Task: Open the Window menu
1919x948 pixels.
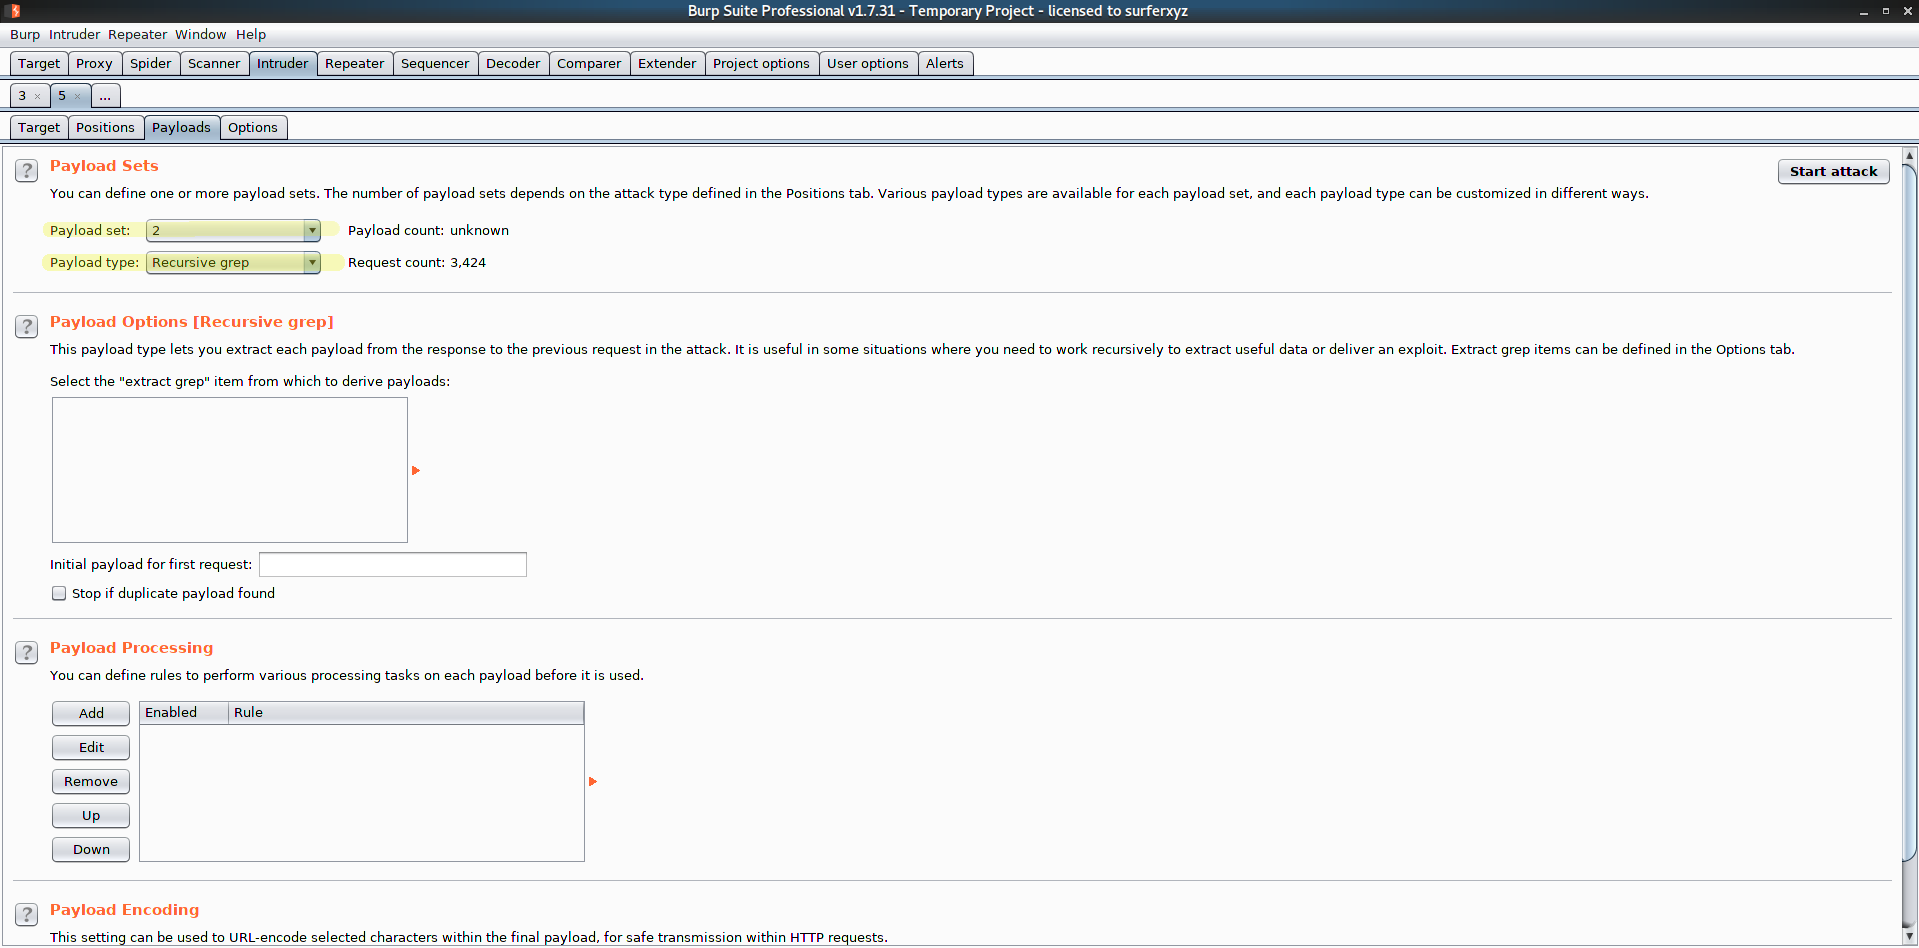Action: click(200, 34)
